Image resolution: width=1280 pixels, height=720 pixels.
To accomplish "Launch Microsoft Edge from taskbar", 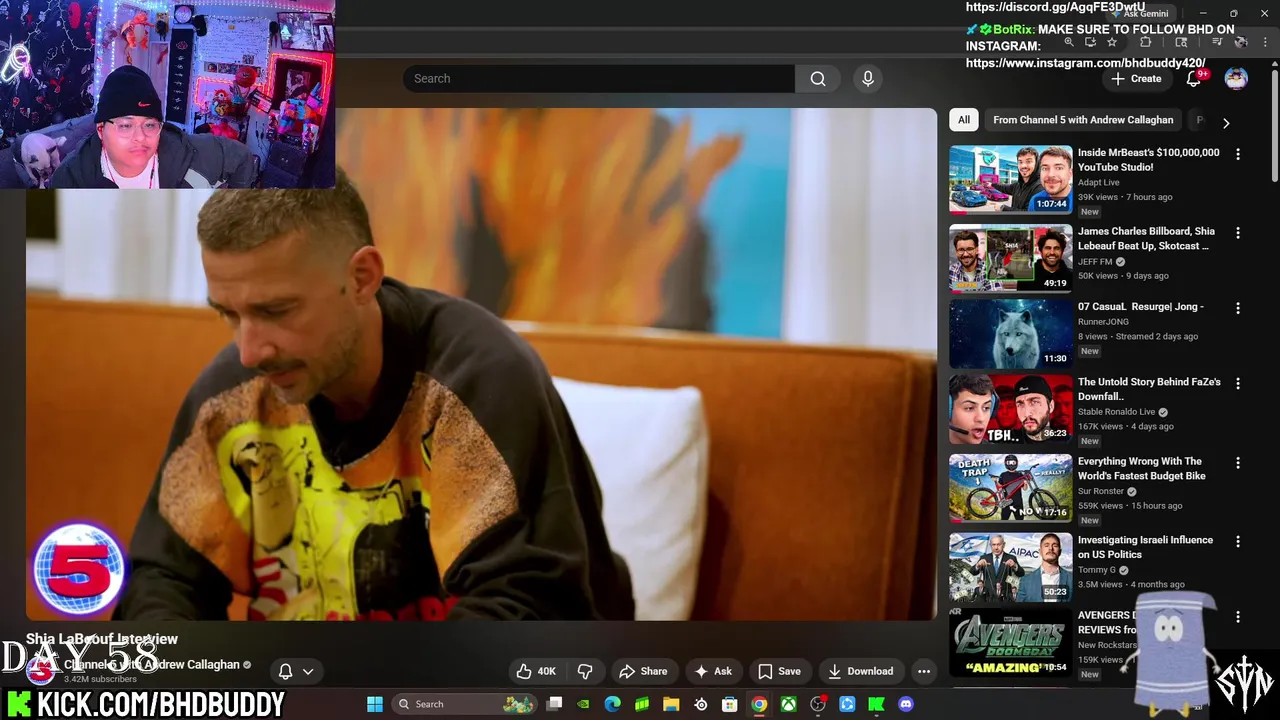I will point(613,704).
